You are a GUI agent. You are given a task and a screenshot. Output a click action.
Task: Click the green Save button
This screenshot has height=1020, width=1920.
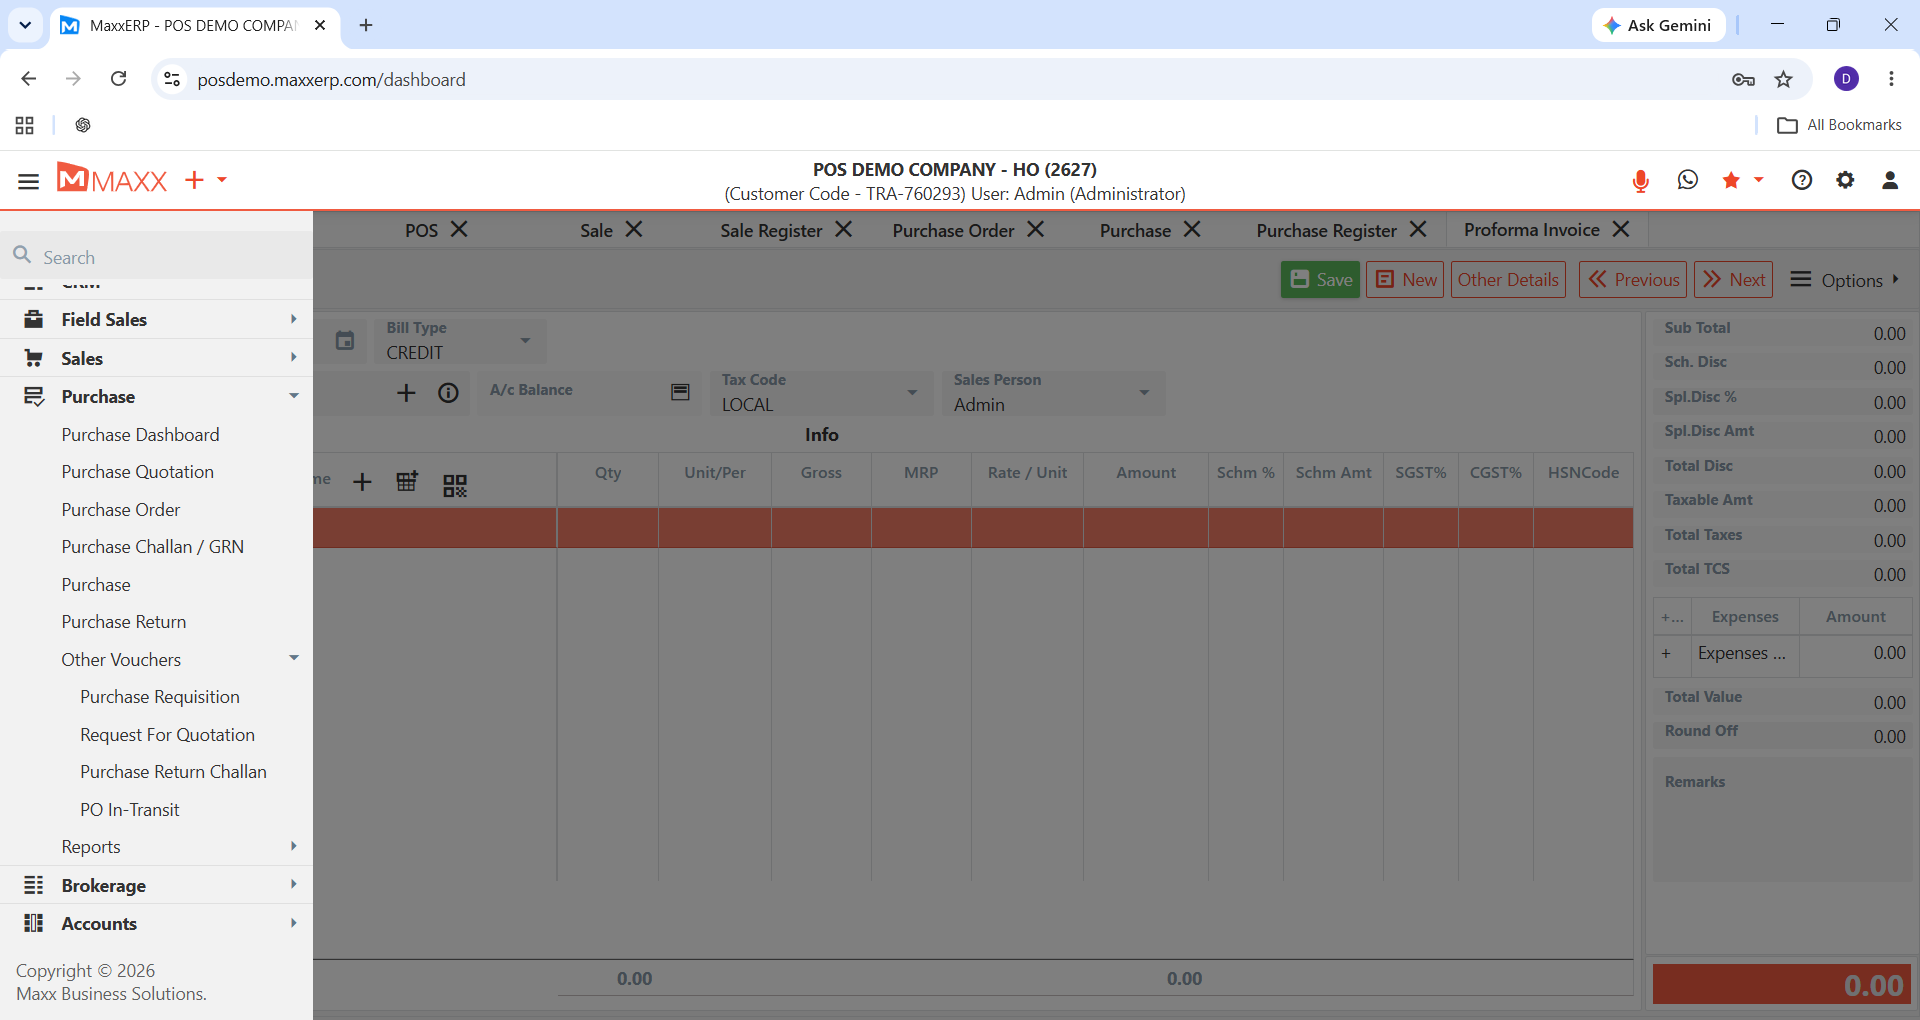pos(1320,280)
